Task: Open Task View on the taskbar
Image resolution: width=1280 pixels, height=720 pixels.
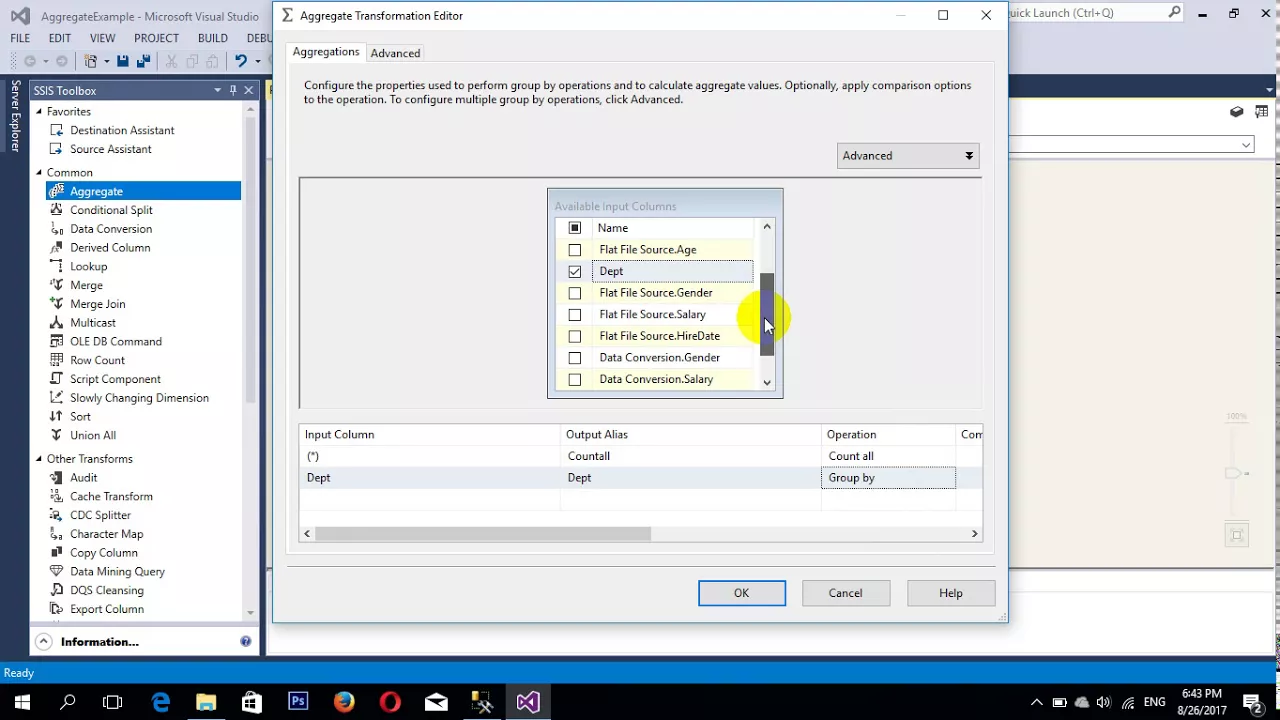Action: [113, 702]
